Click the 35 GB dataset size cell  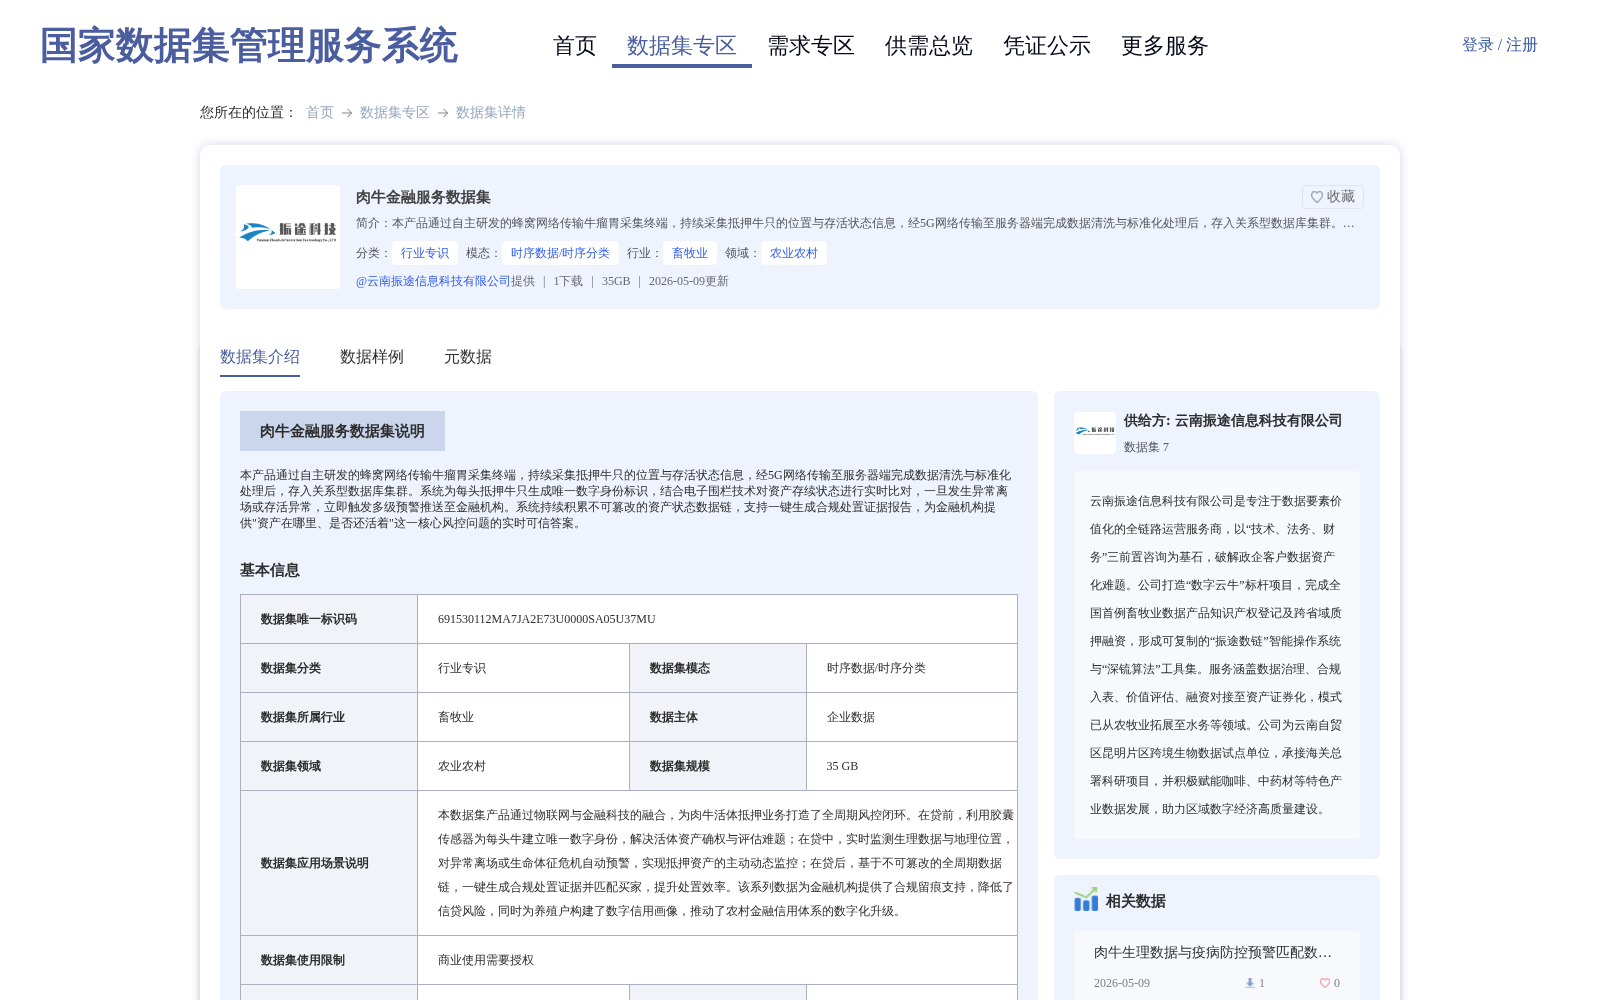click(x=912, y=766)
